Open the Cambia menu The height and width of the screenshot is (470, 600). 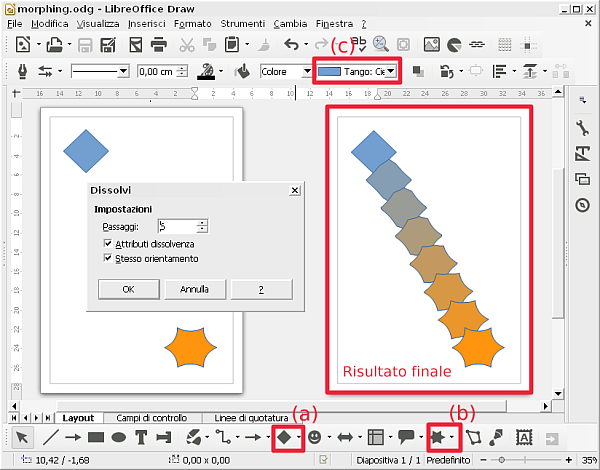coord(291,22)
